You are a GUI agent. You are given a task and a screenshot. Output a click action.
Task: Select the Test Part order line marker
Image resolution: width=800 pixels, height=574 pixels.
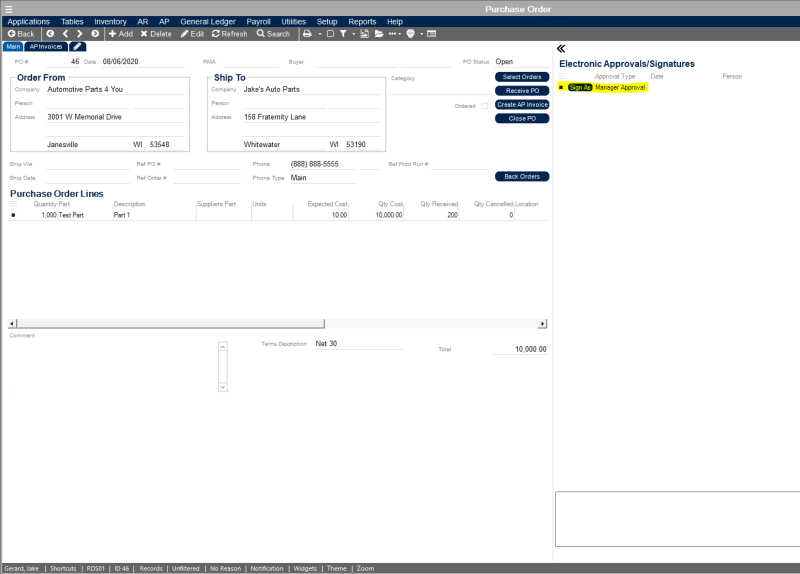(x=13, y=215)
